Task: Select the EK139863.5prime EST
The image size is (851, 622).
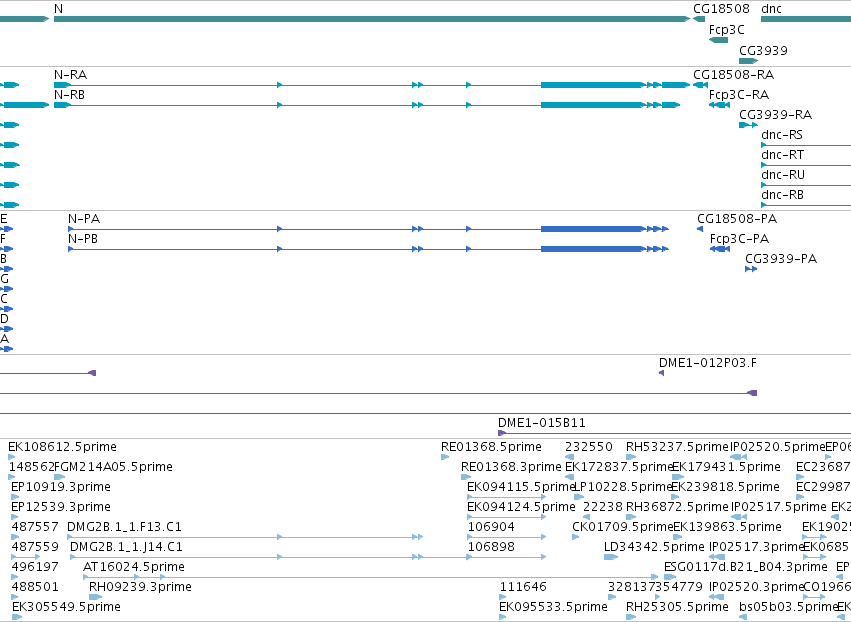Action: point(678,537)
